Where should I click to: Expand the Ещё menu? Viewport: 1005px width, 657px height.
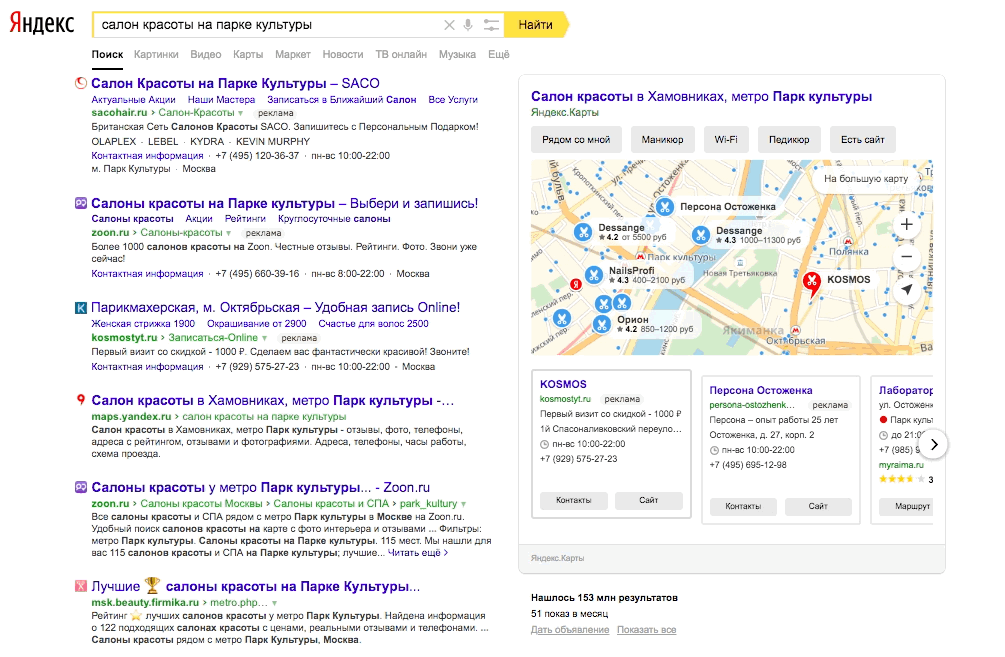coord(499,54)
